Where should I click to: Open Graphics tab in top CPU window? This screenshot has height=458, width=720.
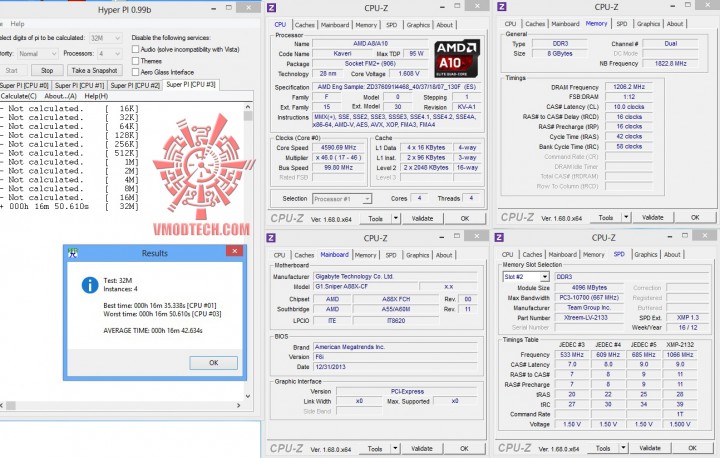(418, 25)
